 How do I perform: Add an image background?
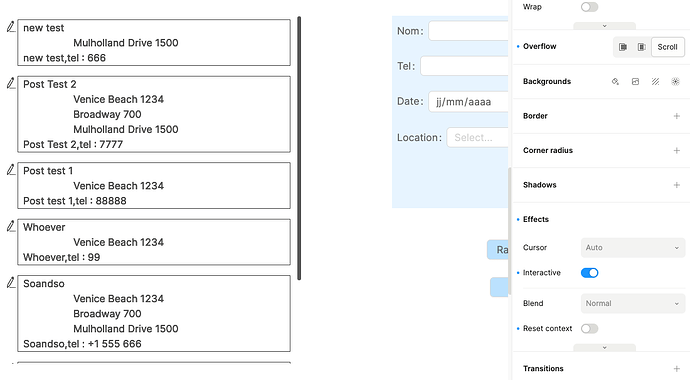pyautogui.click(x=635, y=81)
